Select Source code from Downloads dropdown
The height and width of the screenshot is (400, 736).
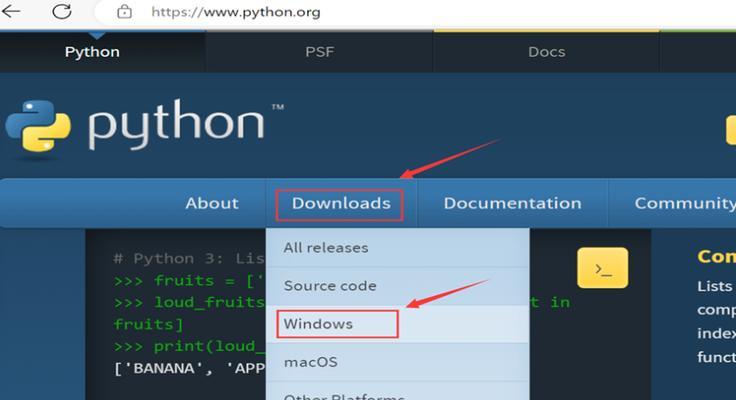(398, 286)
